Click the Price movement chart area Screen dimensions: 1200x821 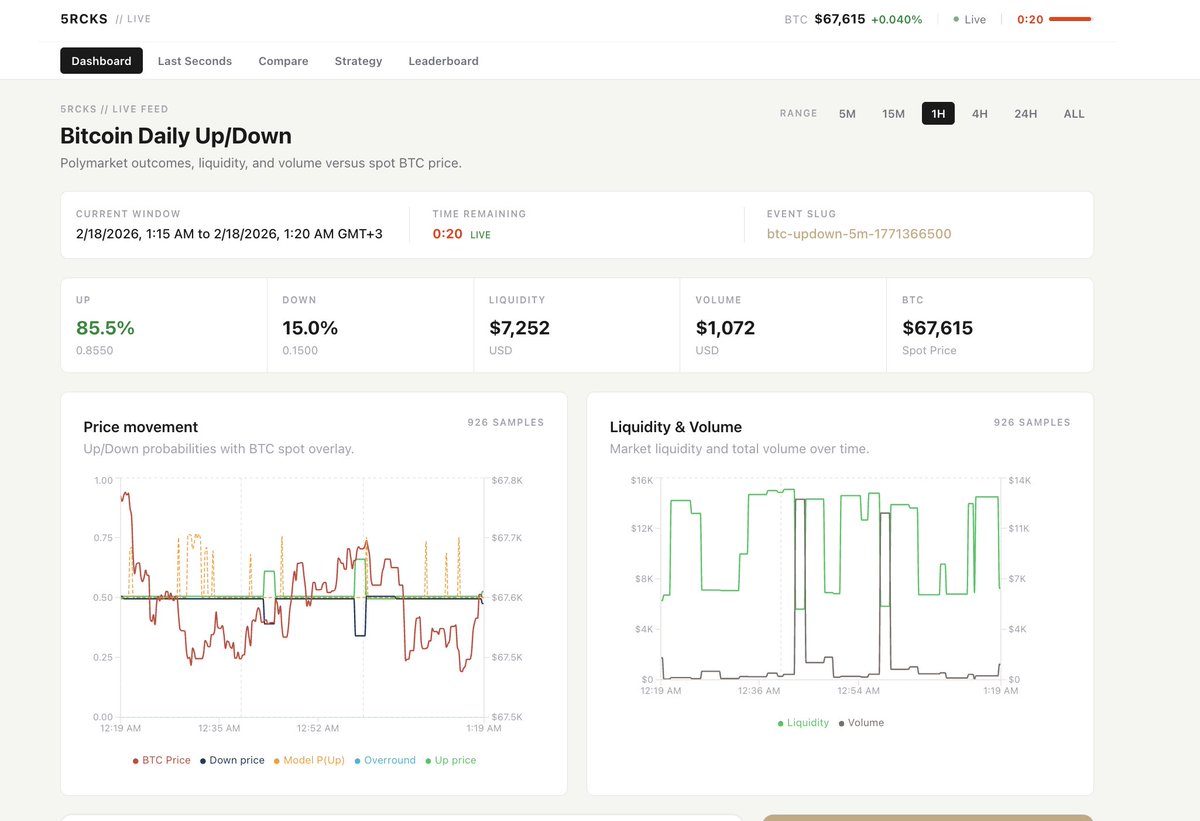[302, 598]
